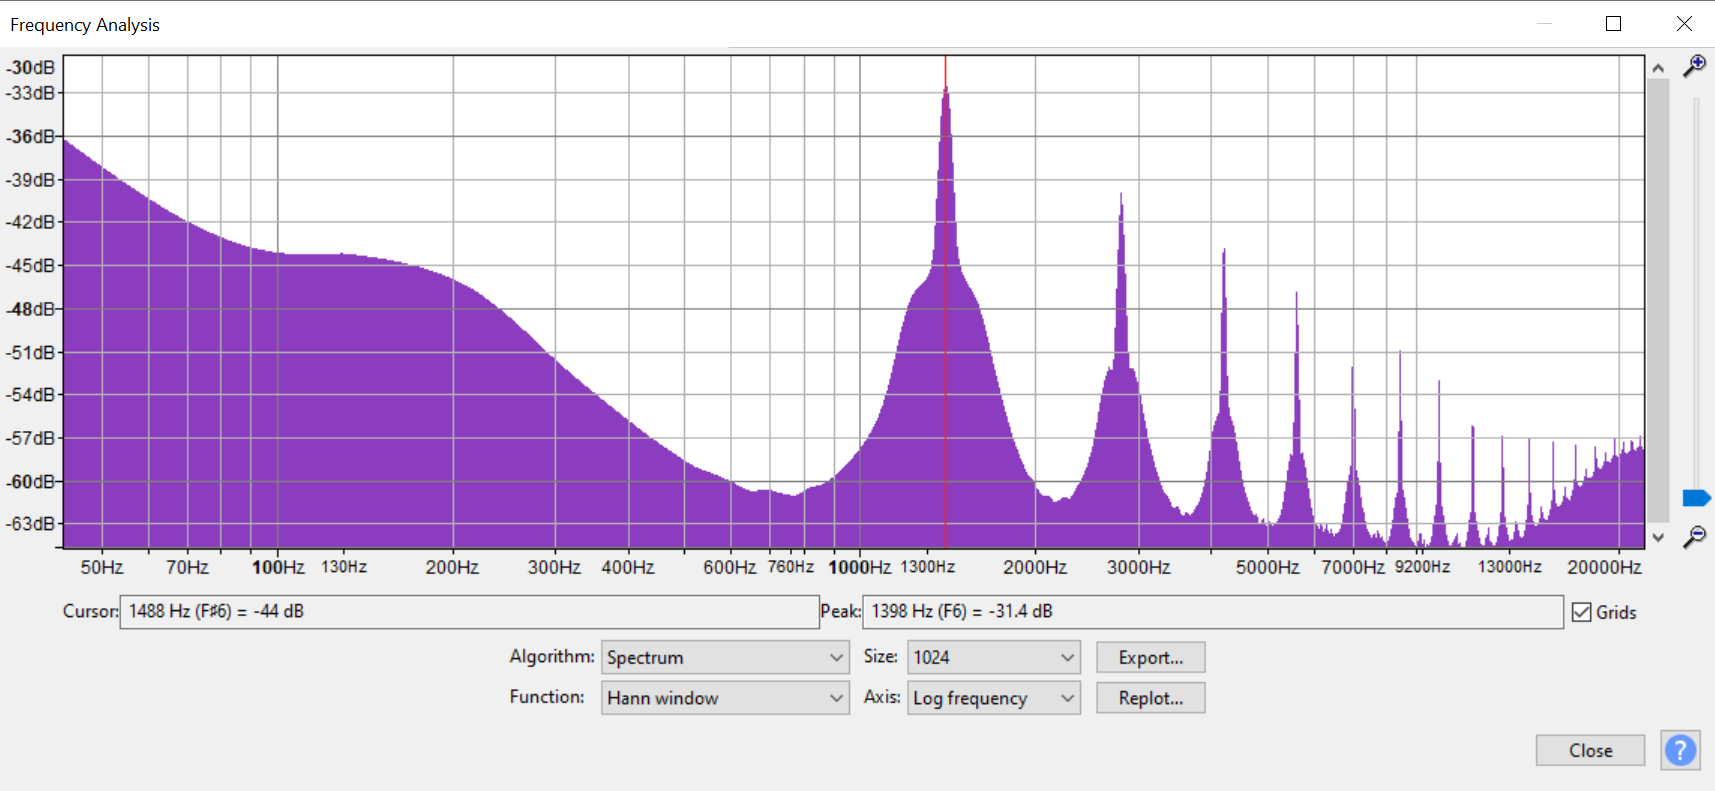Click the 20000Hz axis label

1604,567
